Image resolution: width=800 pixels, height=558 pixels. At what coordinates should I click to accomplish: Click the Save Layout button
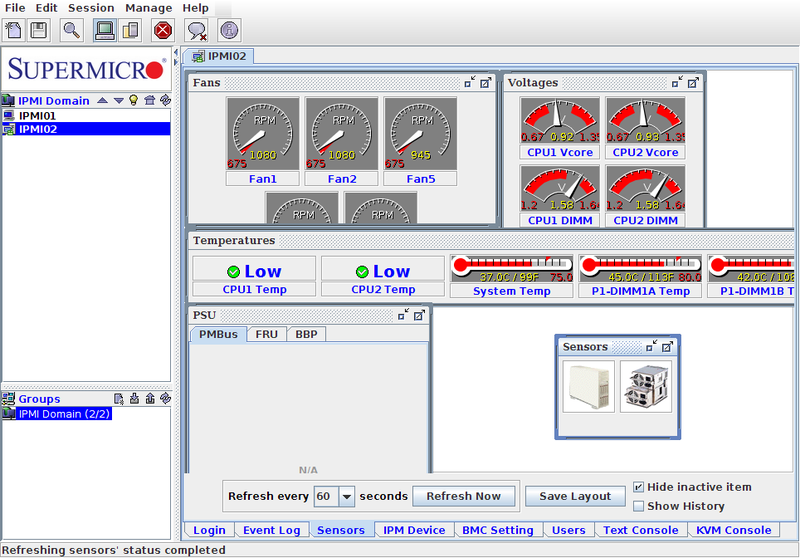tap(575, 496)
